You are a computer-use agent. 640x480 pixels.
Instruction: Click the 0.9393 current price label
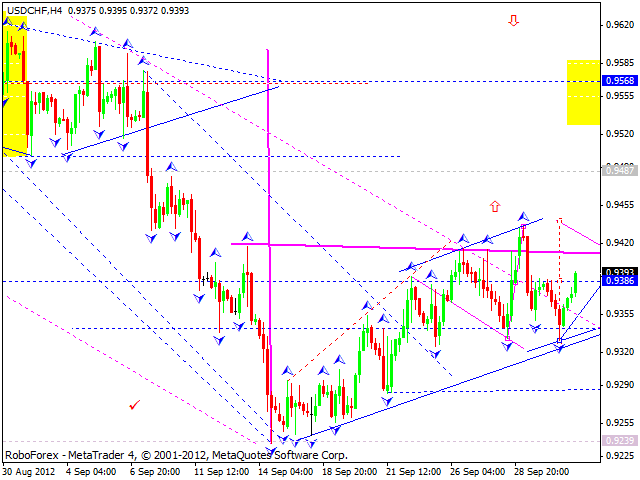coord(620,272)
